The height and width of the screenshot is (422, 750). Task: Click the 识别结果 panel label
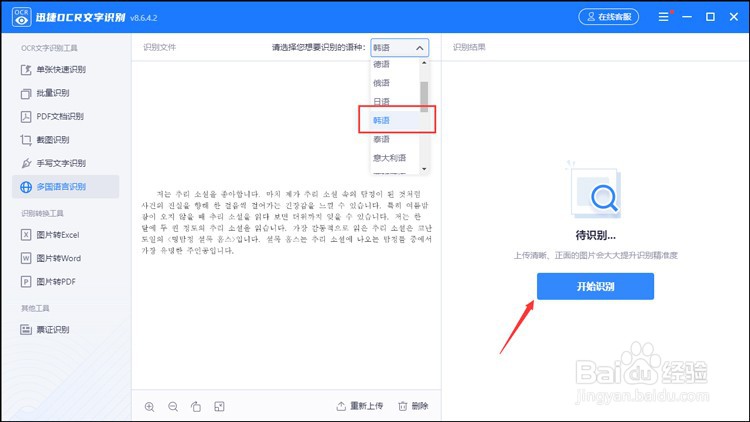[469, 47]
